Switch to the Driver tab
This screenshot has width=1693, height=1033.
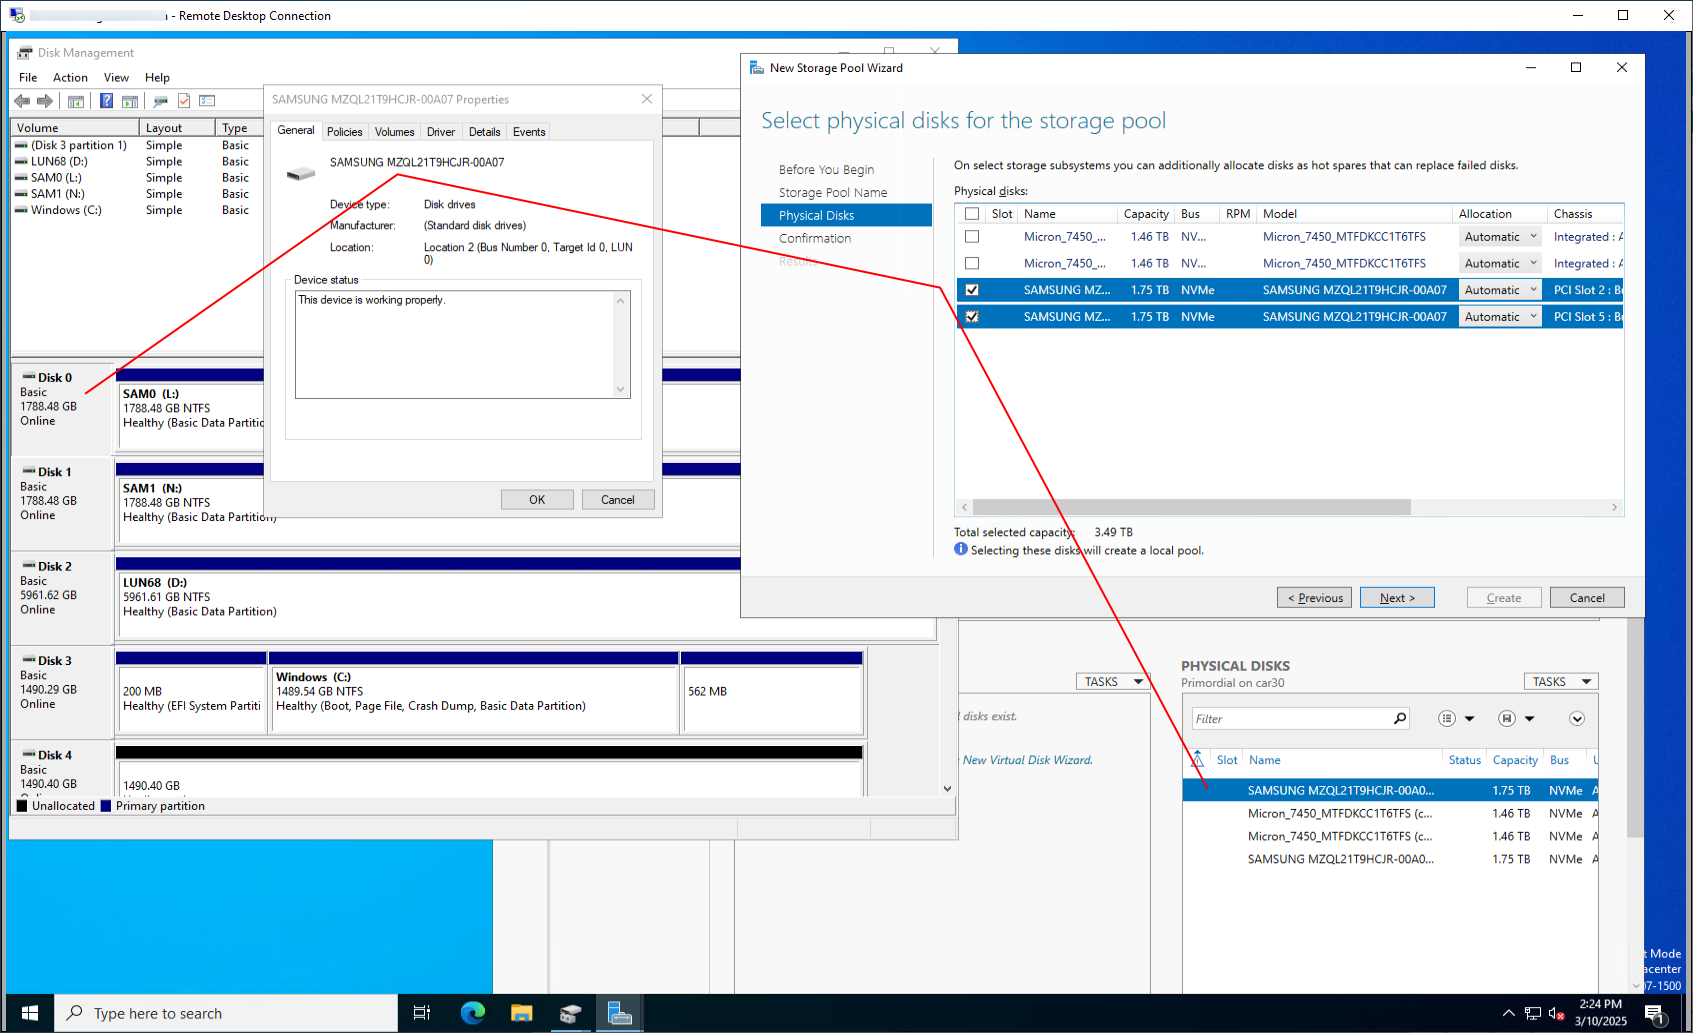point(441,132)
